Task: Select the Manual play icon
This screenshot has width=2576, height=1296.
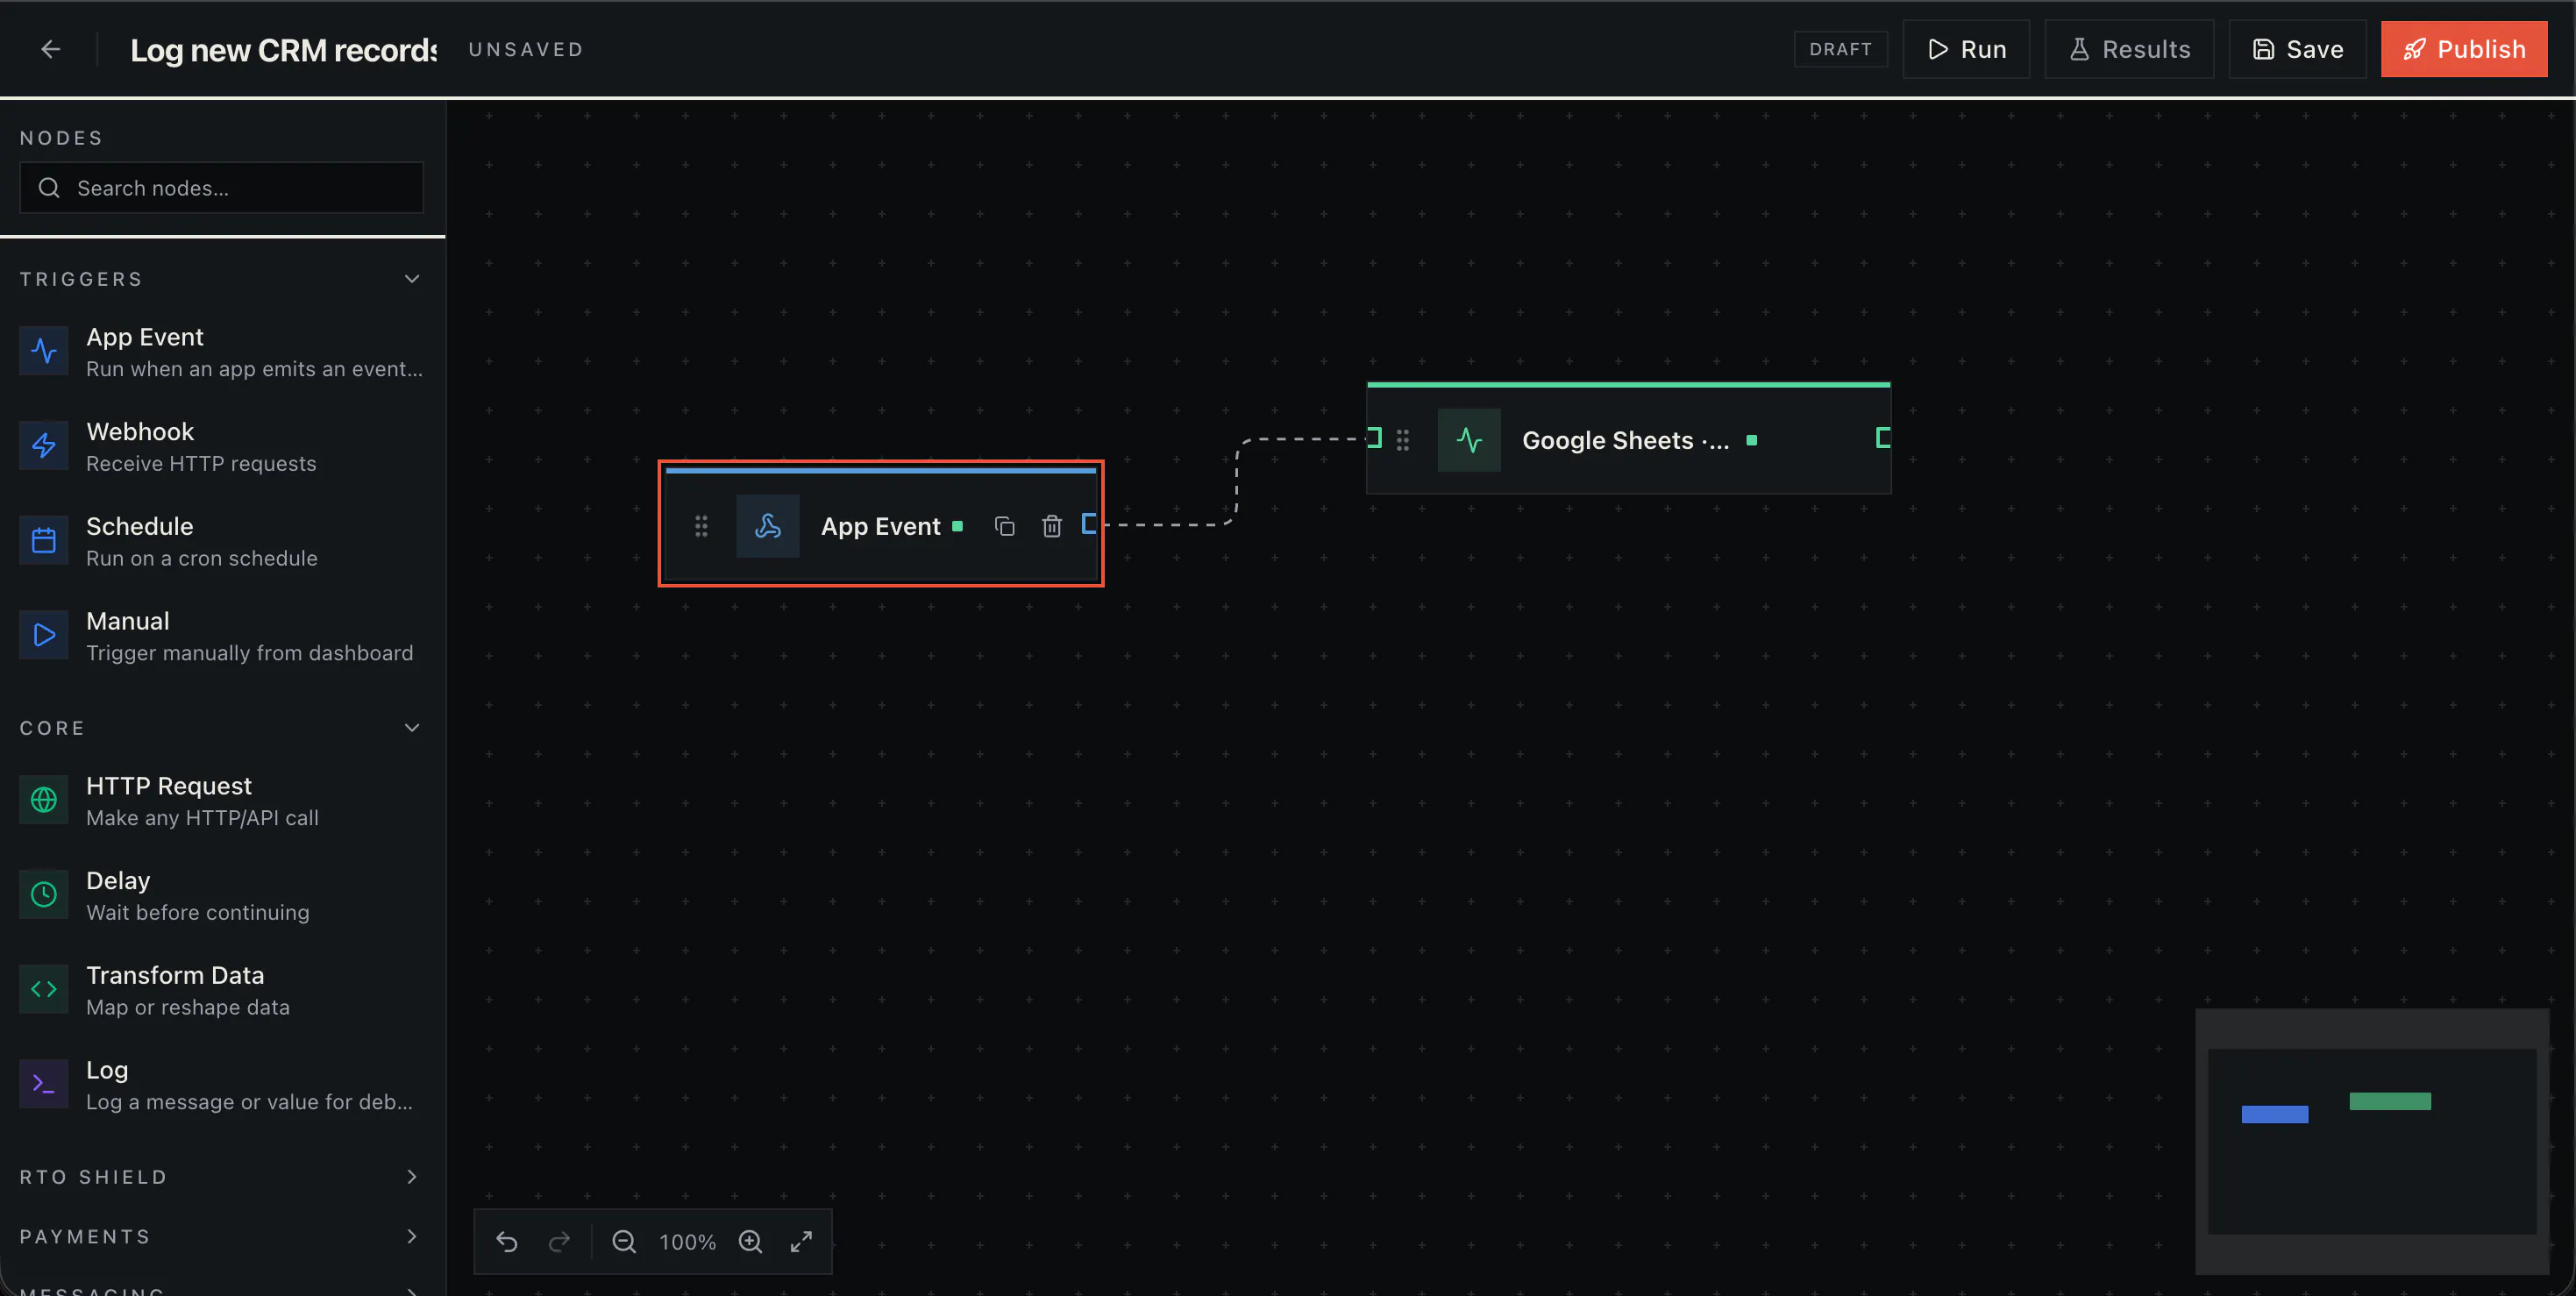Action: (x=44, y=636)
